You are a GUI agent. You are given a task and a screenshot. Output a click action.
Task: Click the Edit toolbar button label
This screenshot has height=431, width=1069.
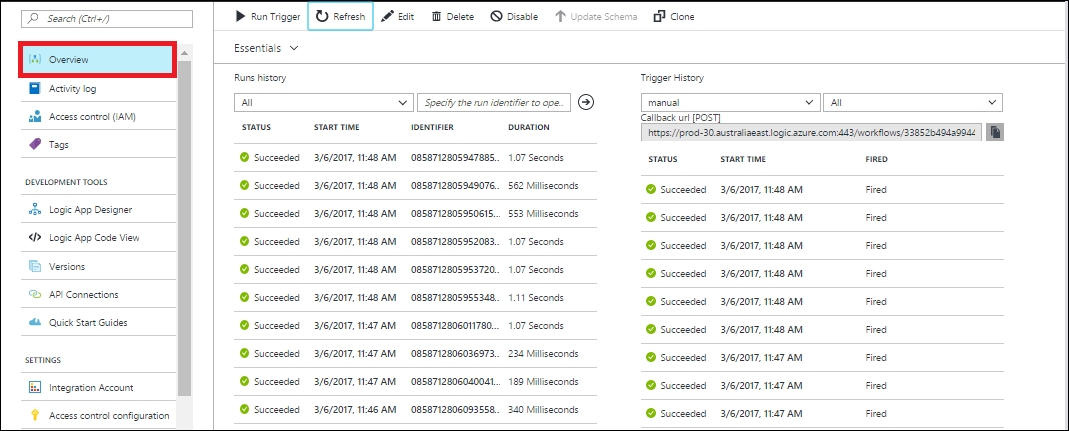(x=406, y=17)
